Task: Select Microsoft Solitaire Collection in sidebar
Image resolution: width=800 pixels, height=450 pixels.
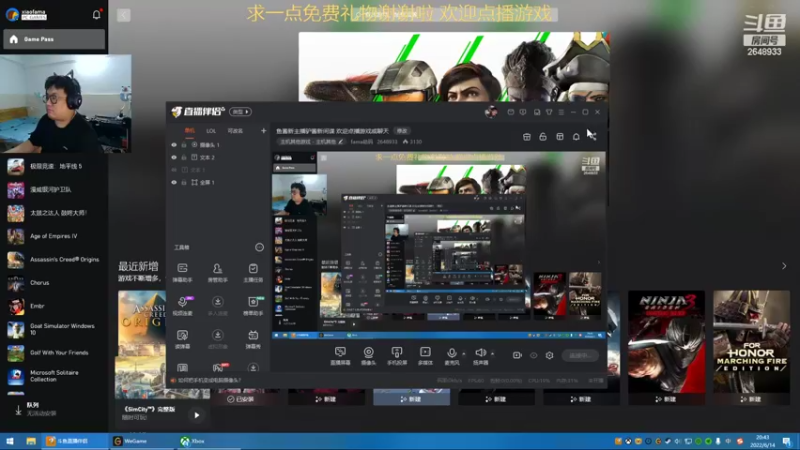Action: pyautogui.click(x=53, y=376)
